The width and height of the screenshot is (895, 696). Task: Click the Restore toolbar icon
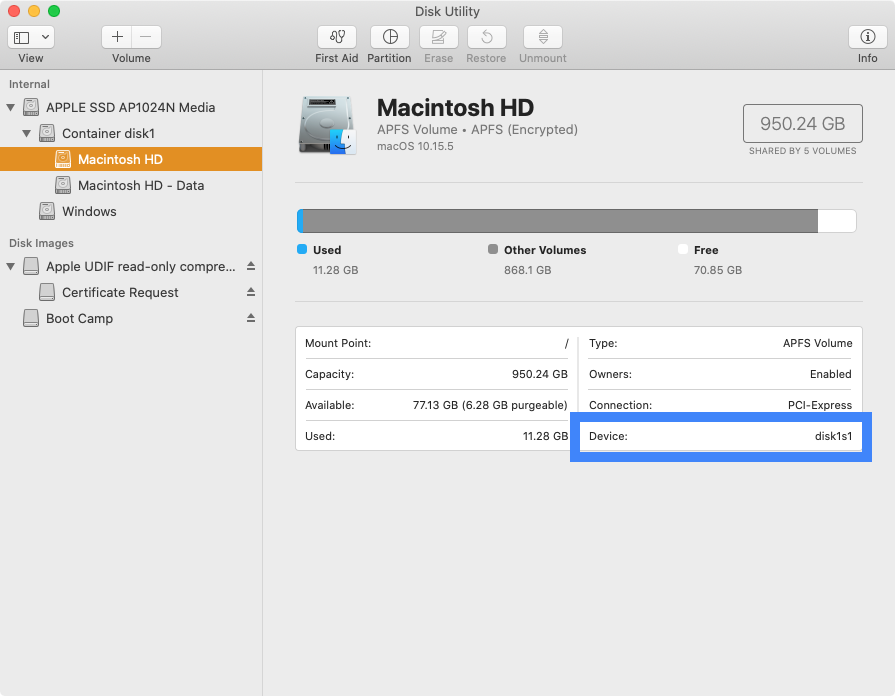coord(486,37)
